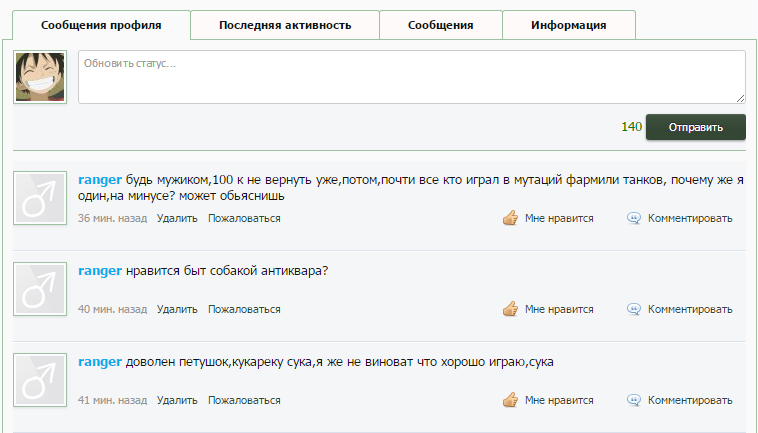Image resolution: width=758 pixels, height=433 pixels.
Task: Click comment bubble icon on the 36 min. post
Action: click(x=633, y=218)
